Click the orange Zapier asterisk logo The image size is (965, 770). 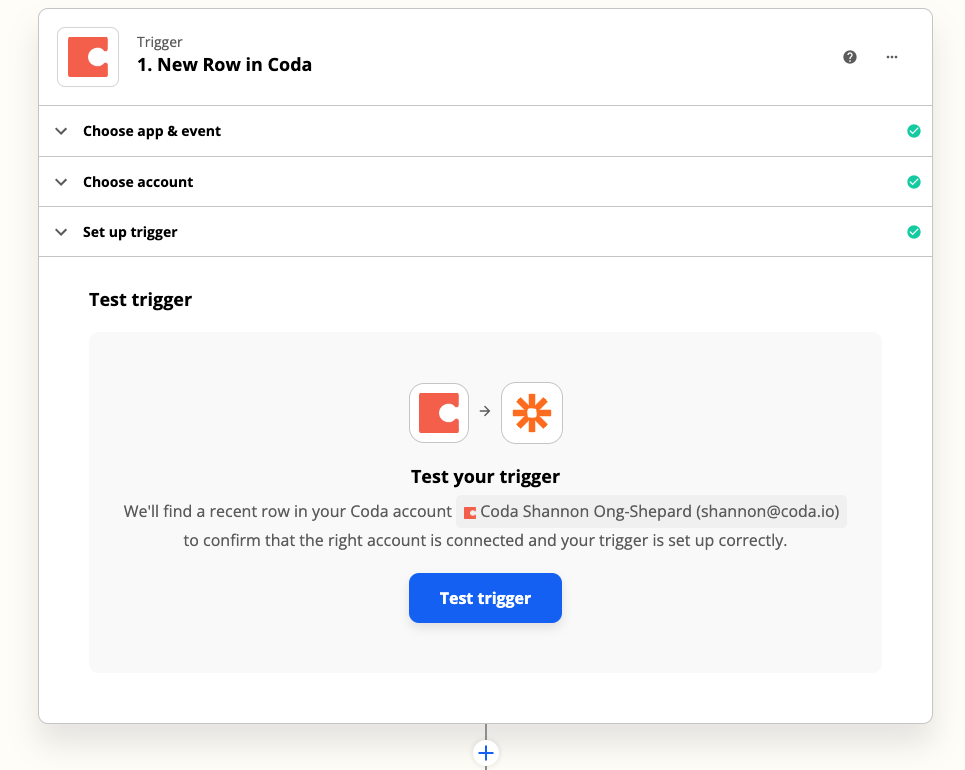[x=532, y=412]
